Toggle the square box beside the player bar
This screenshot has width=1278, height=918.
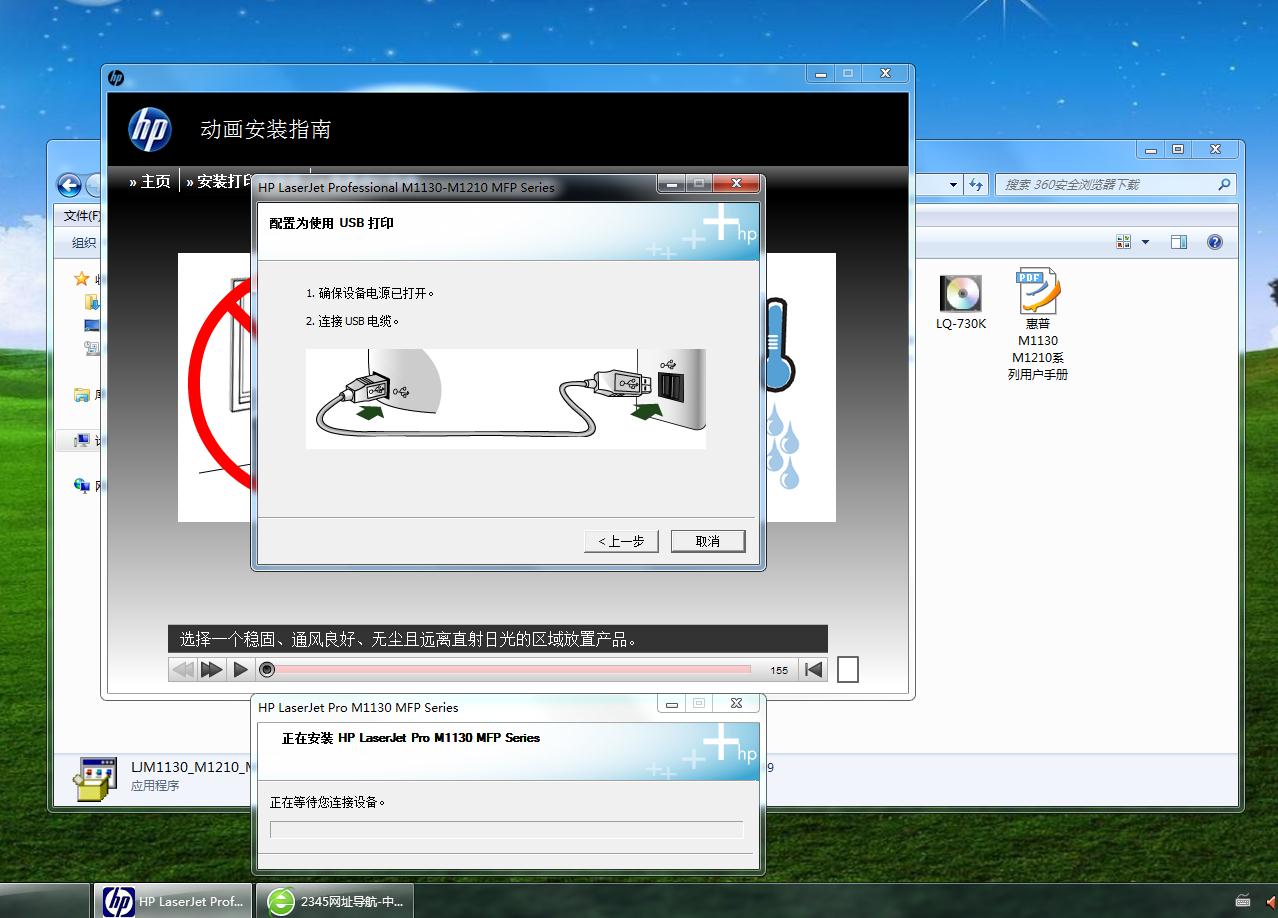847,670
